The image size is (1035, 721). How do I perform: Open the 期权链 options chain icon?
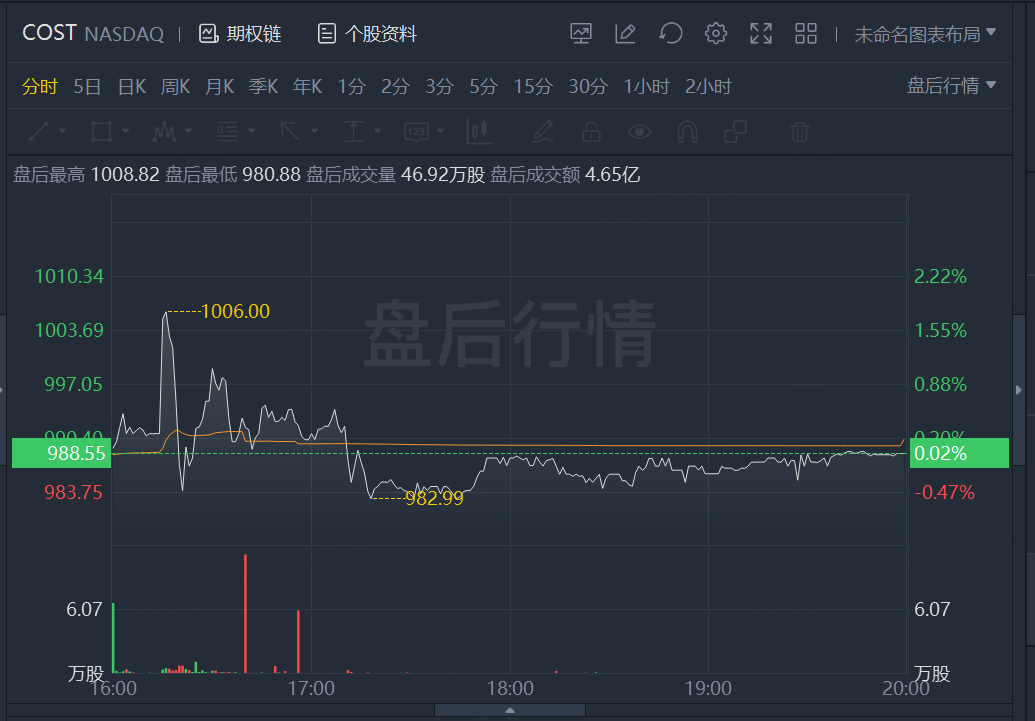pyautogui.click(x=209, y=34)
